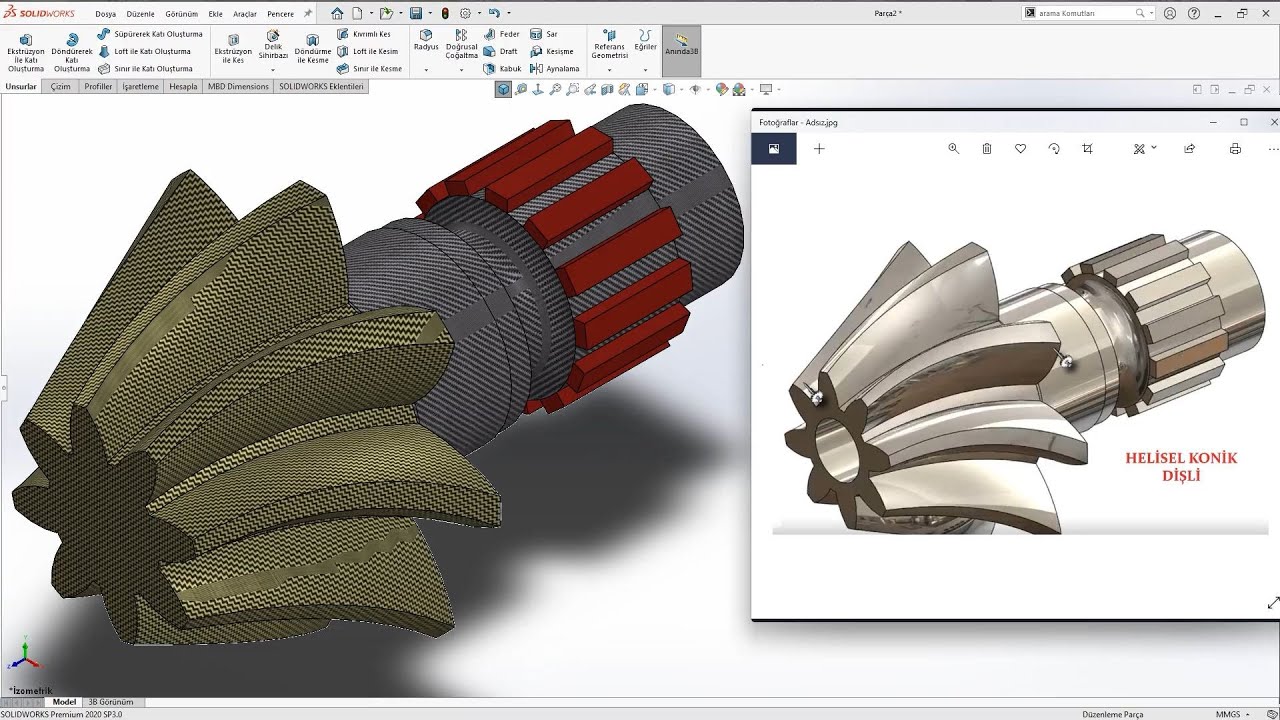Click the rebuild traffic light icon
The width and height of the screenshot is (1280, 720).
[x=445, y=13]
